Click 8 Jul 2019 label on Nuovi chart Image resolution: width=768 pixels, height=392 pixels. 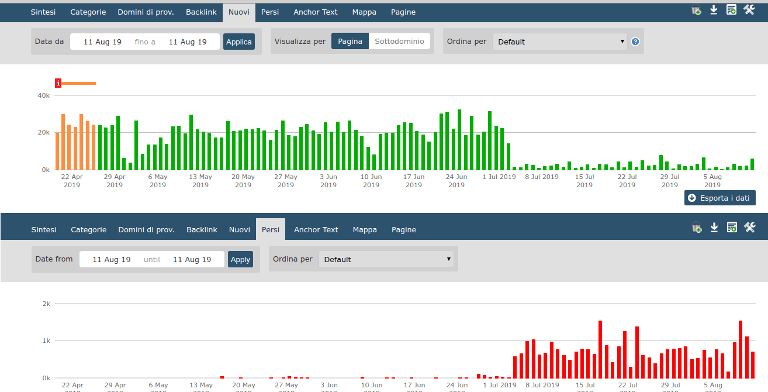(542, 176)
